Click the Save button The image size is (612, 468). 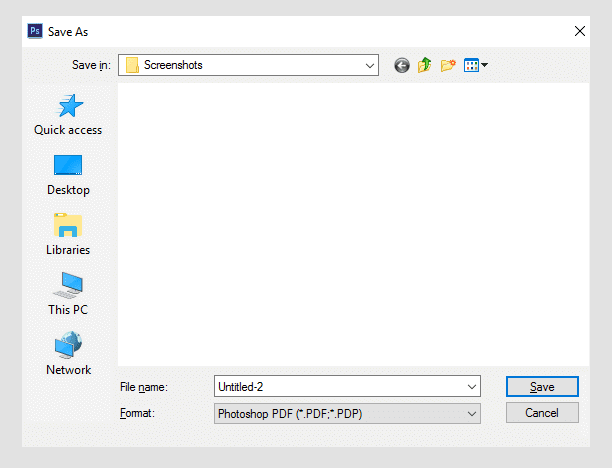pos(542,386)
